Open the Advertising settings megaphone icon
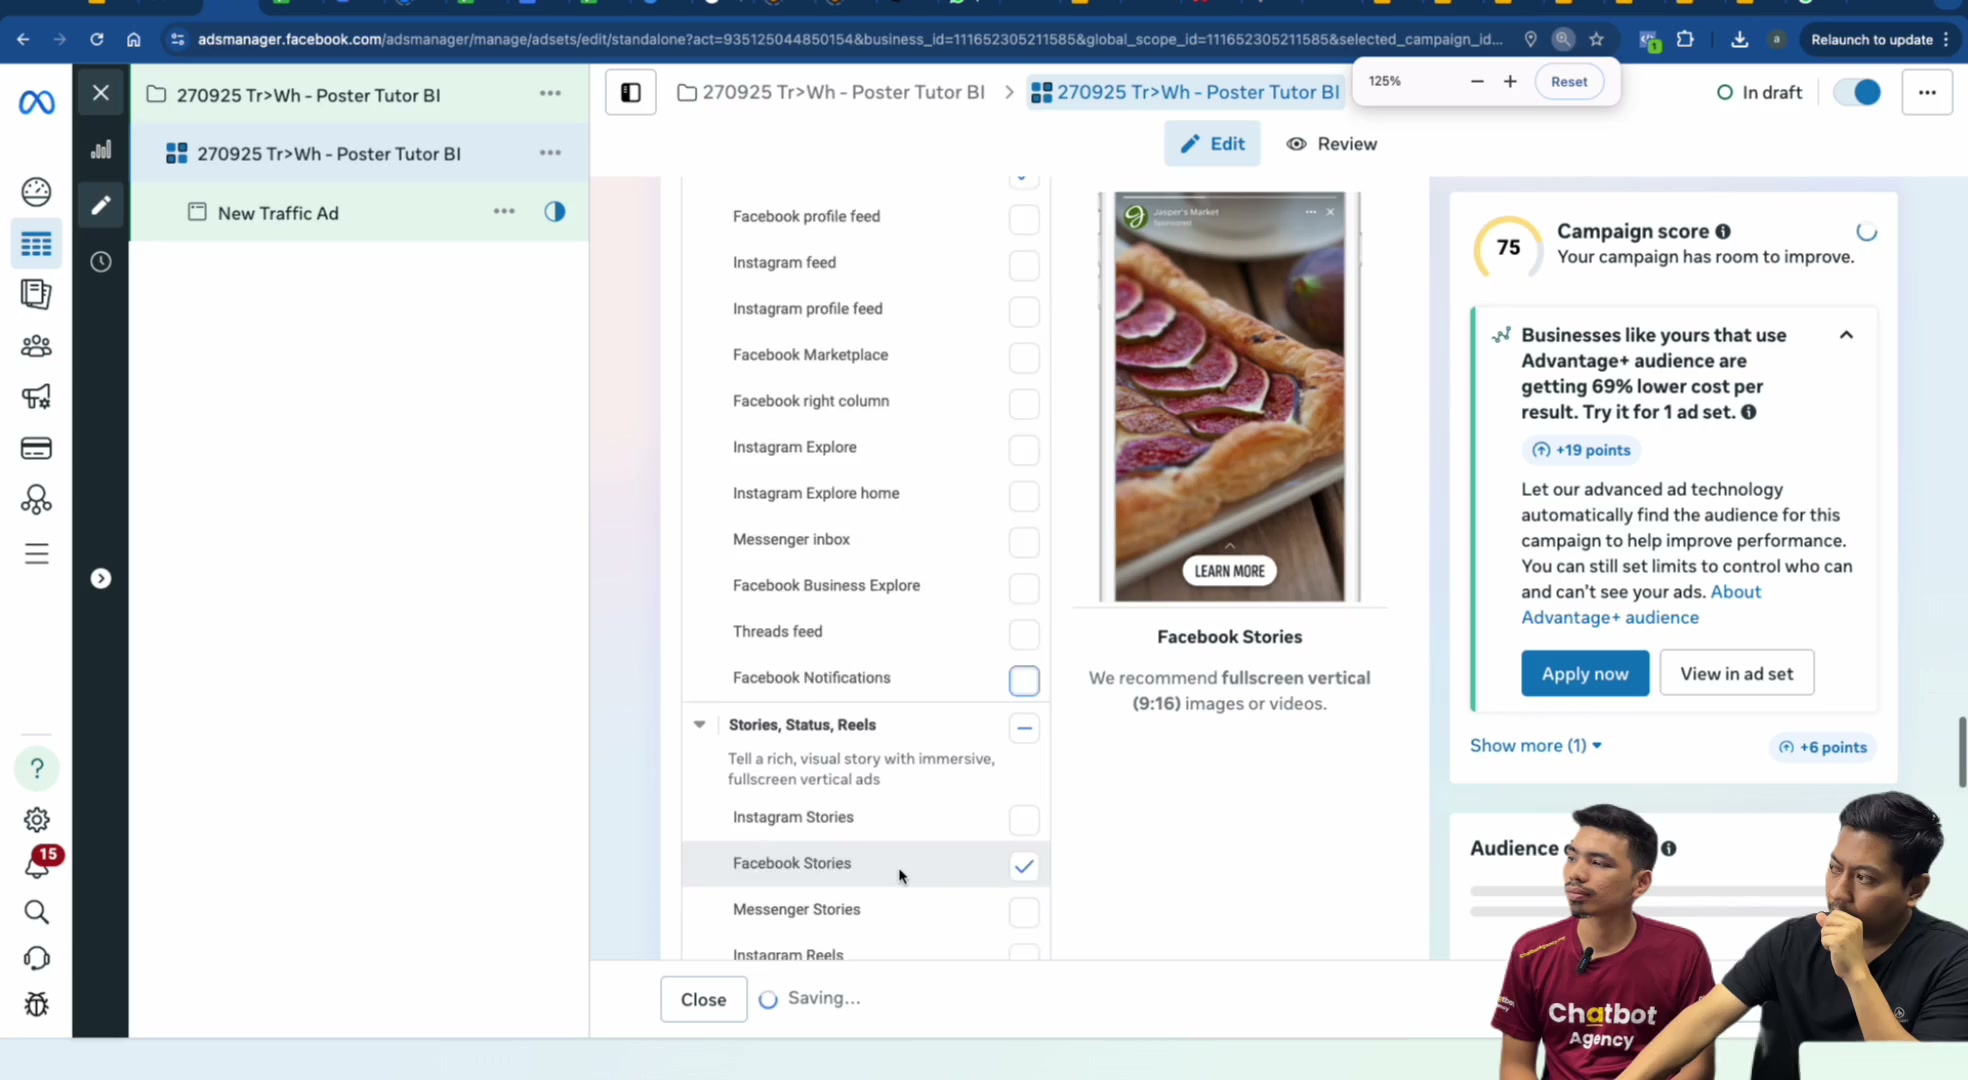The height and width of the screenshot is (1080, 1968). [36, 397]
